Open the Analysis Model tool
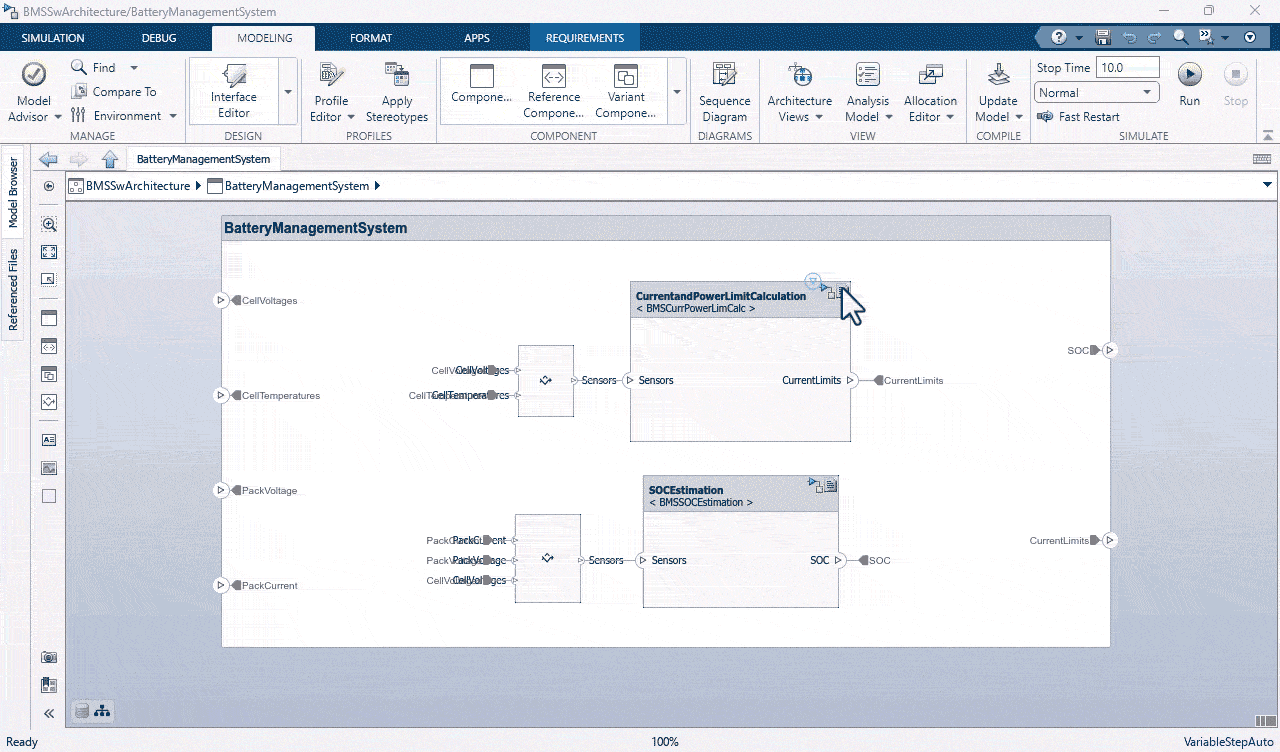The width and height of the screenshot is (1280, 752). coord(867,92)
